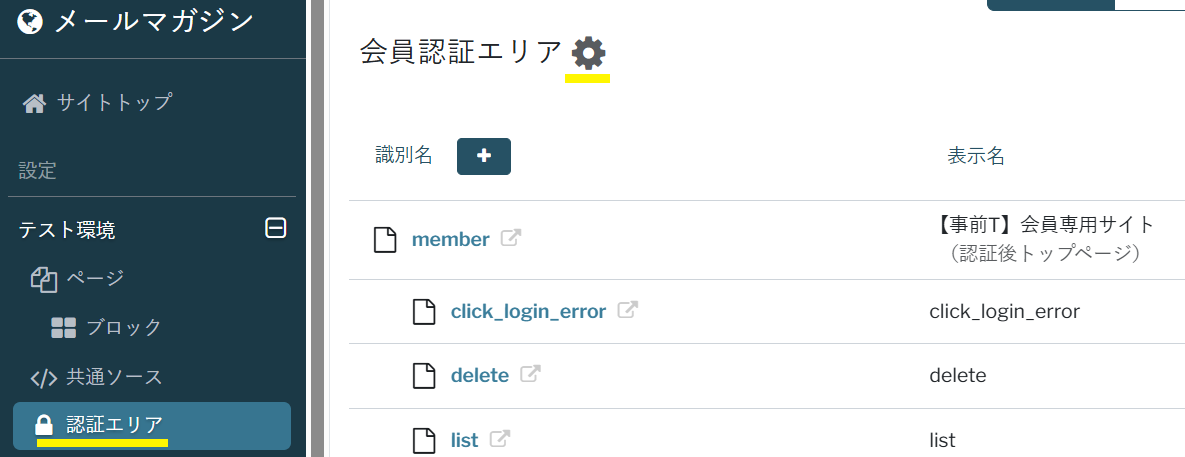Open ページ in the sidebar
Viewport: 1185px width, 457px height.
pyautogui.click(x=95, y=277)
